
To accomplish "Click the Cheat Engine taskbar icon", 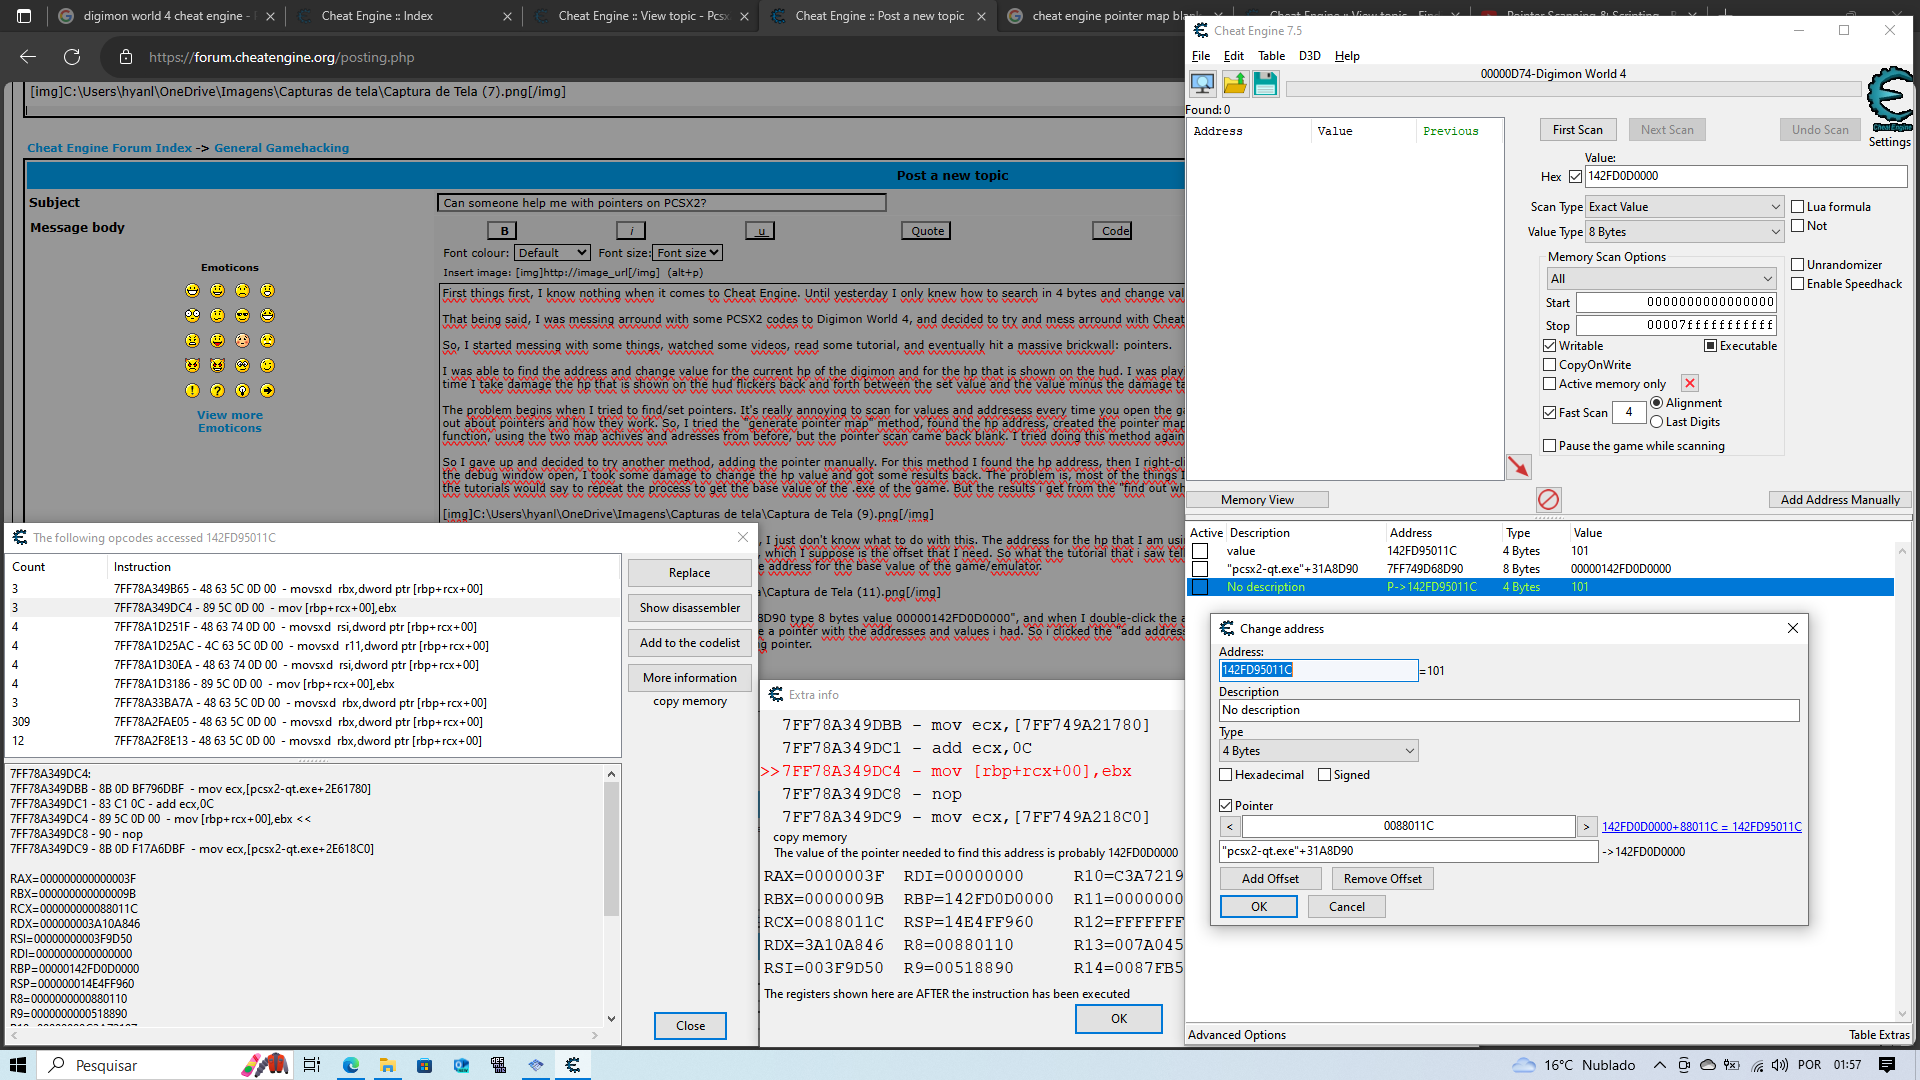I will 572,1064.
